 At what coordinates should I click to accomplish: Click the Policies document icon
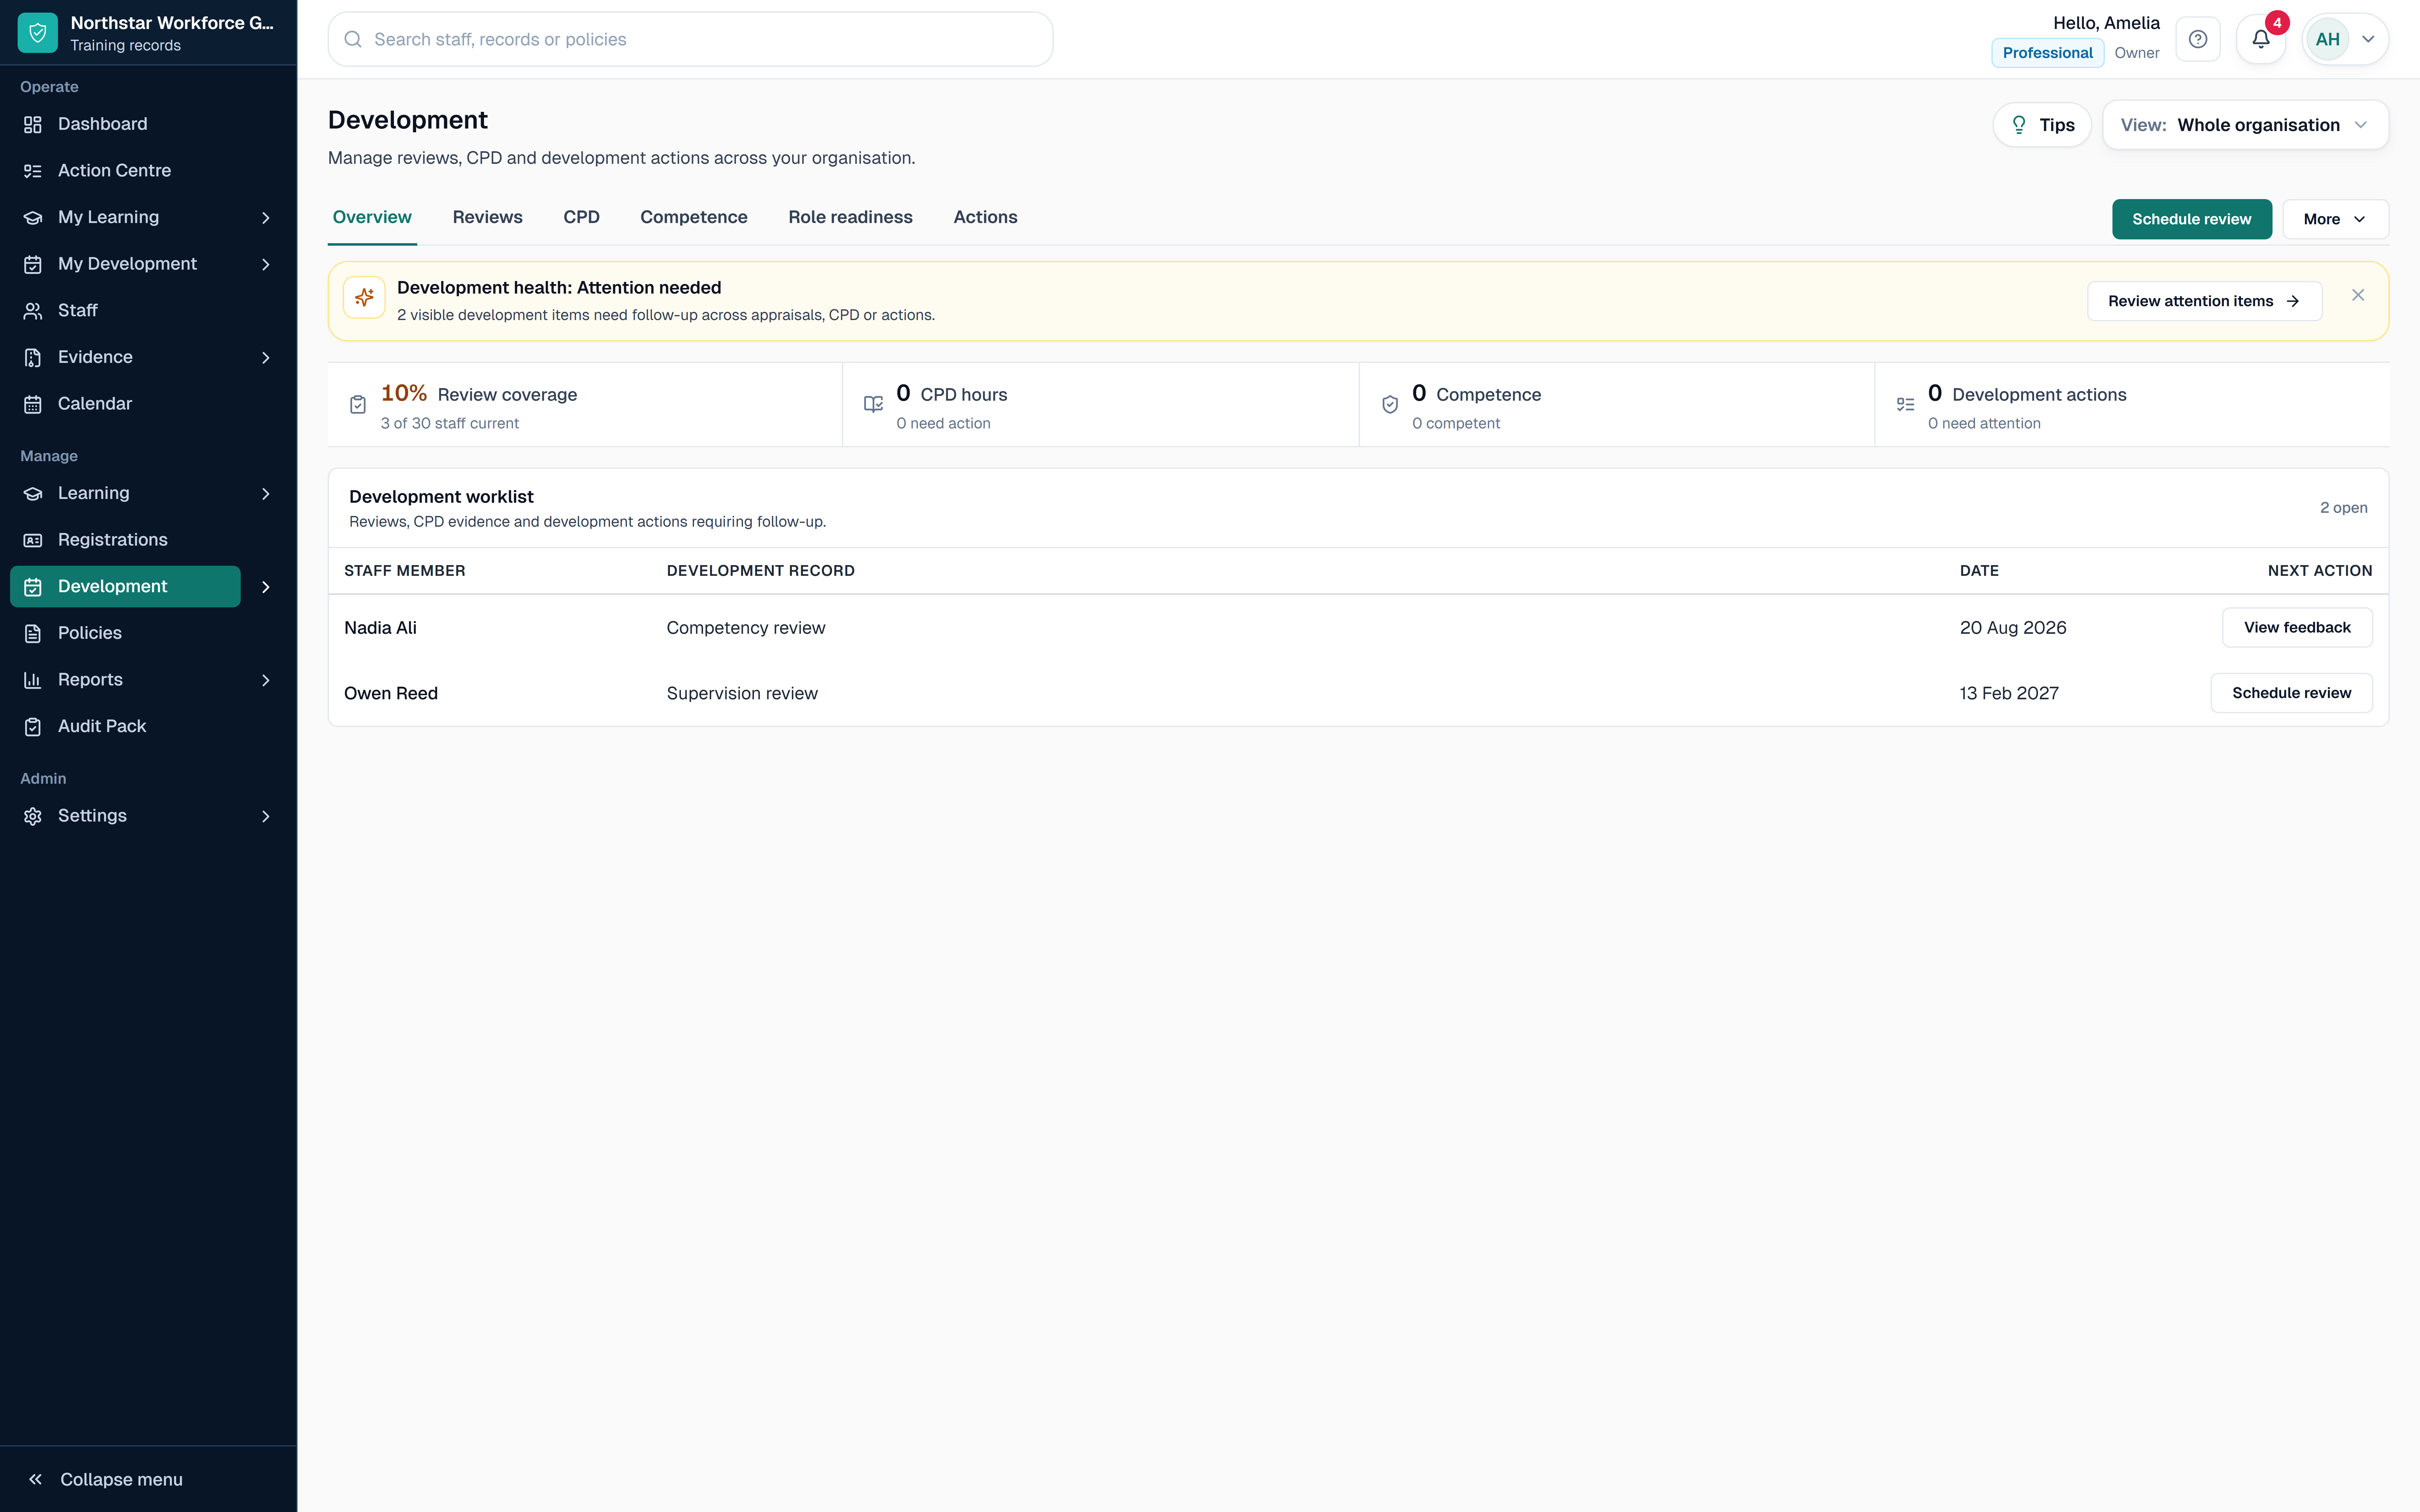pos(33,633)
